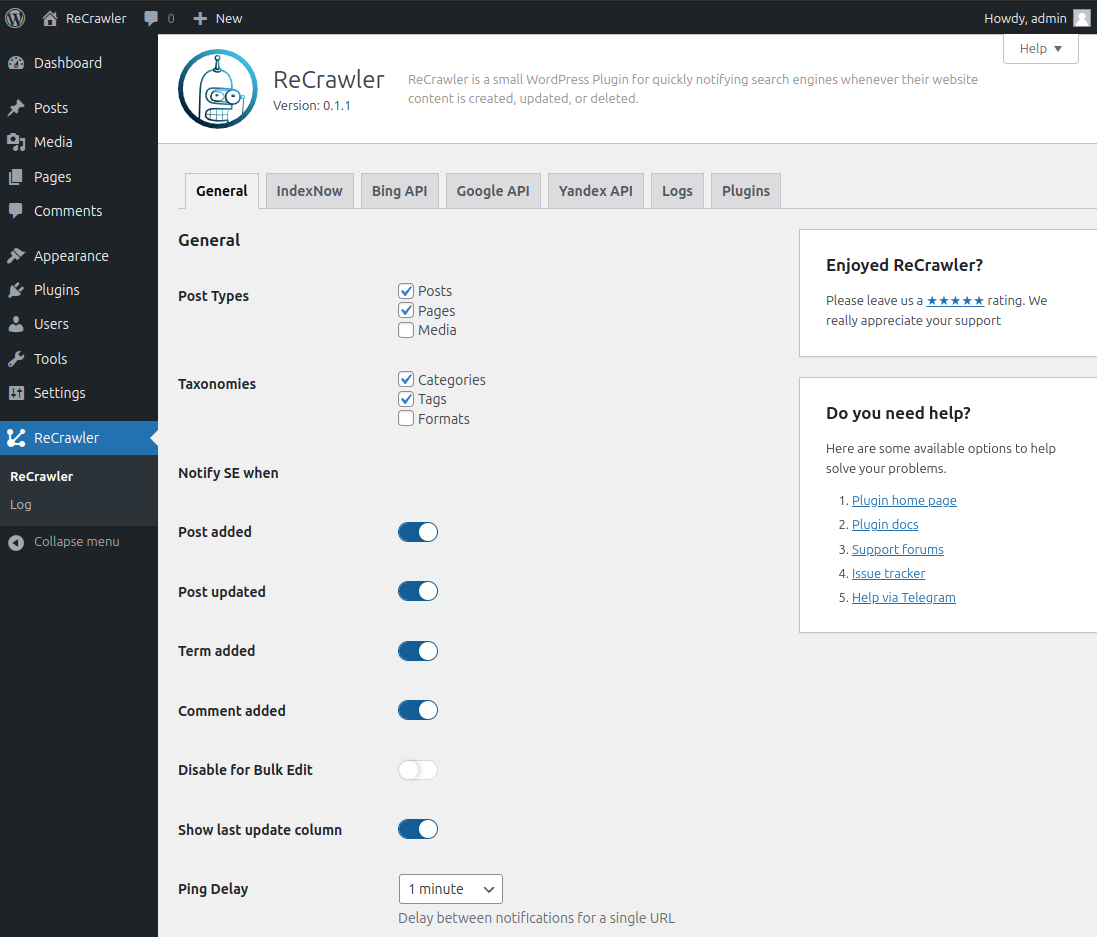Click the Plugins plug icon
This screenshot has height=937, width=1097.
[x=16, y=290]
